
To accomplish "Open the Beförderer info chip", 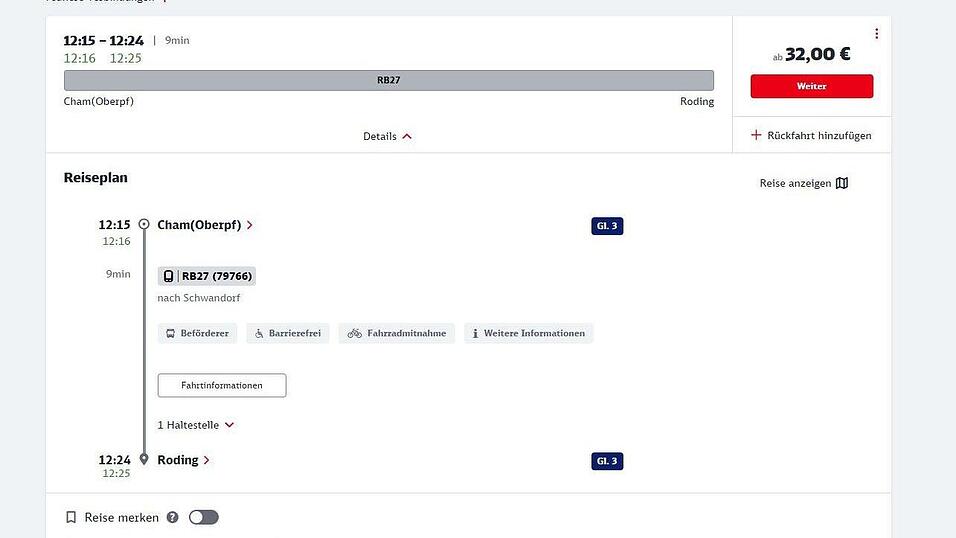I will click(x=197, y=333).
